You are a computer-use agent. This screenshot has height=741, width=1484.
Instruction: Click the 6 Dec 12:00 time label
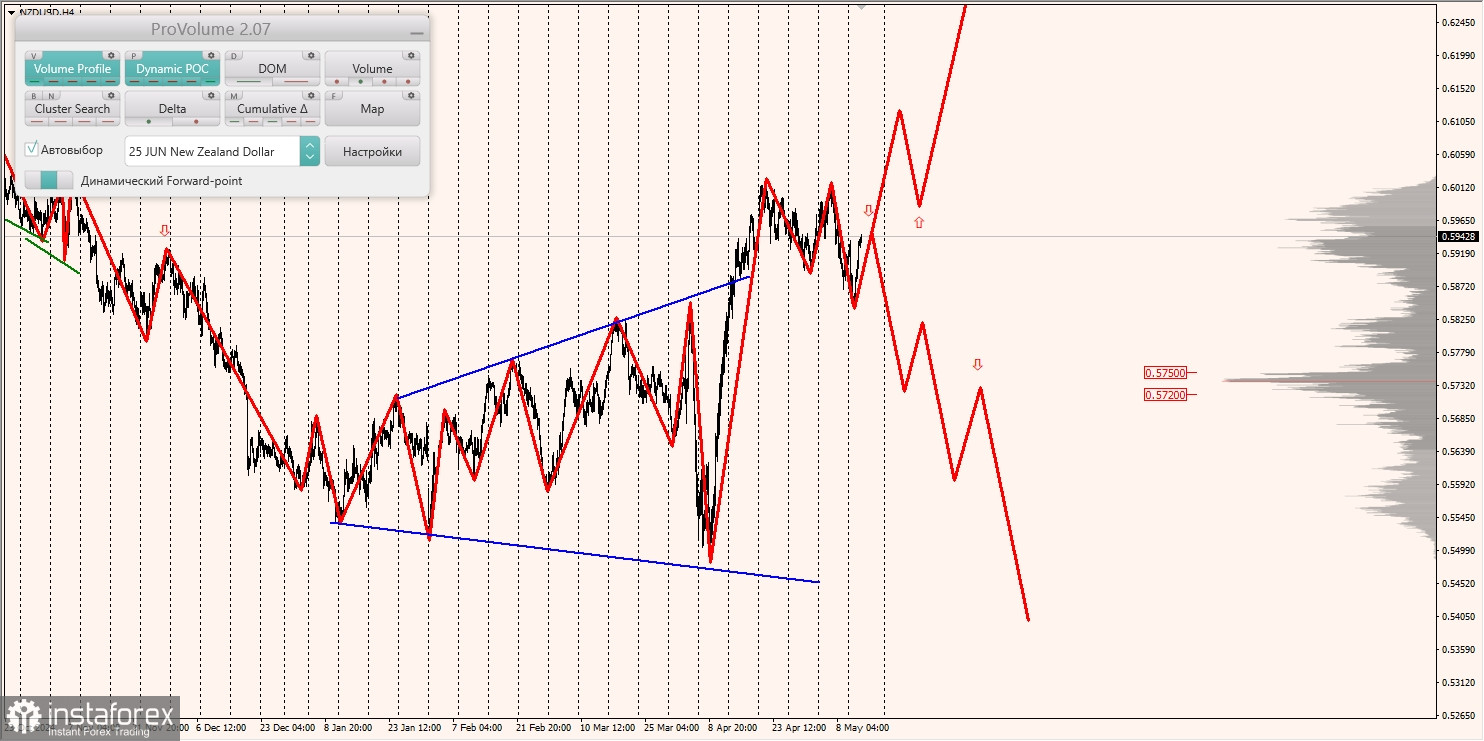(221, 727)
